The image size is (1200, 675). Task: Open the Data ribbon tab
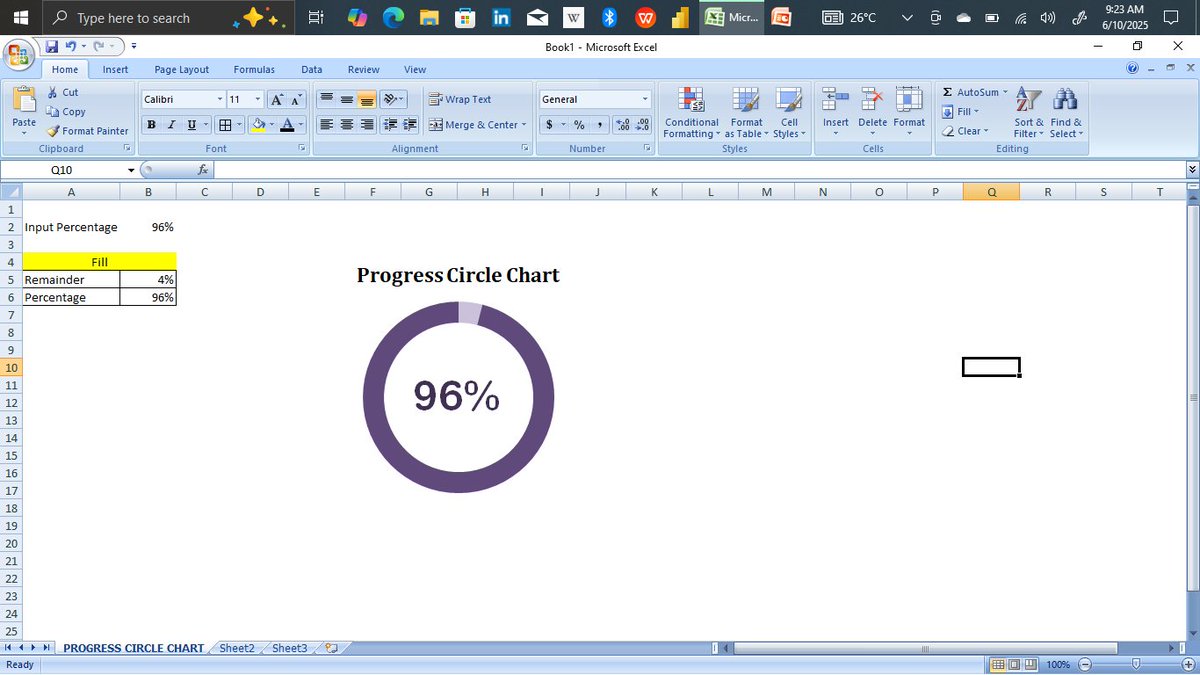[312, 69]
